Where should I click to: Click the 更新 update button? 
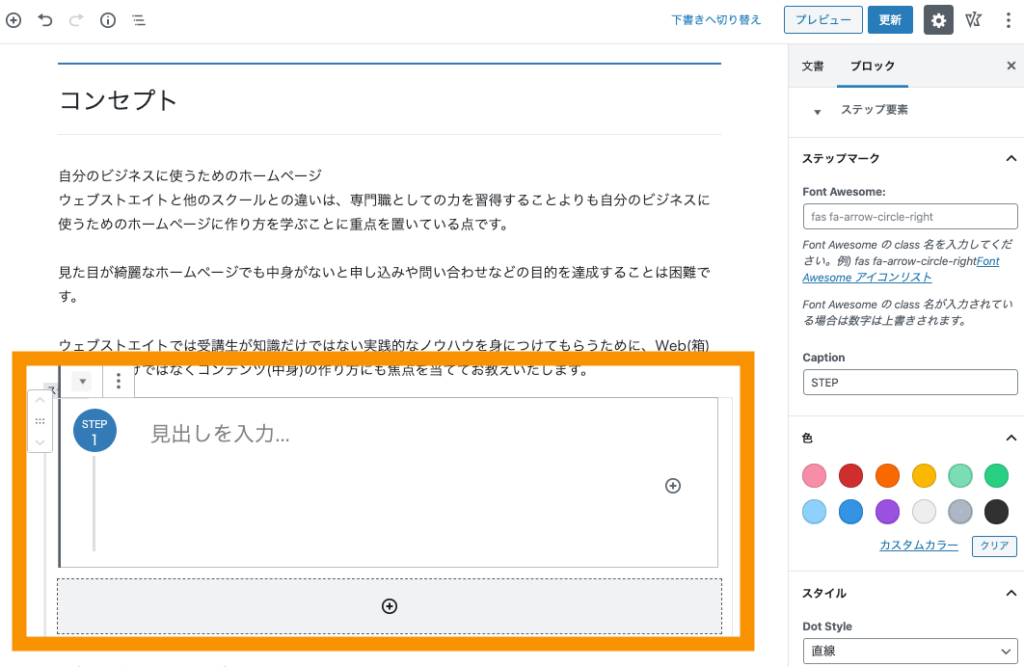[890, 19]
